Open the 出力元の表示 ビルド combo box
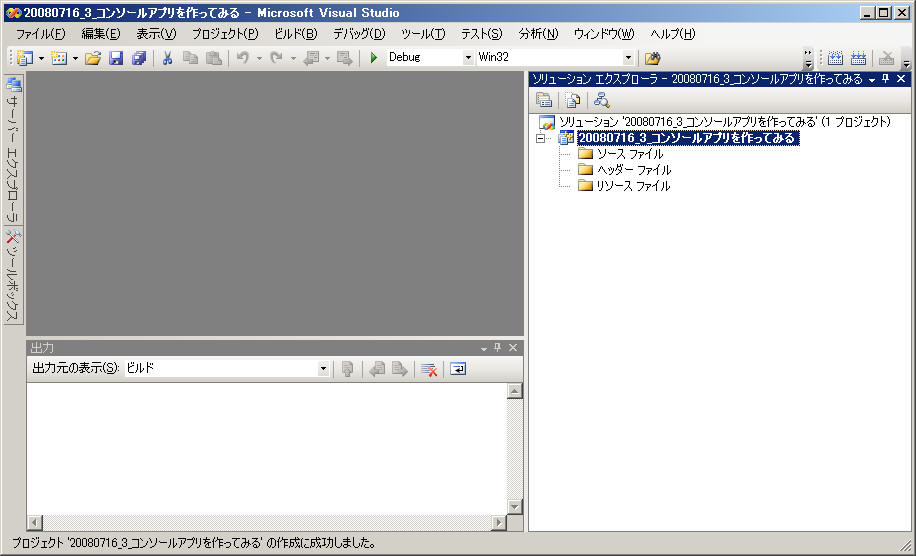The image size is (916, 556). [323, 369]
